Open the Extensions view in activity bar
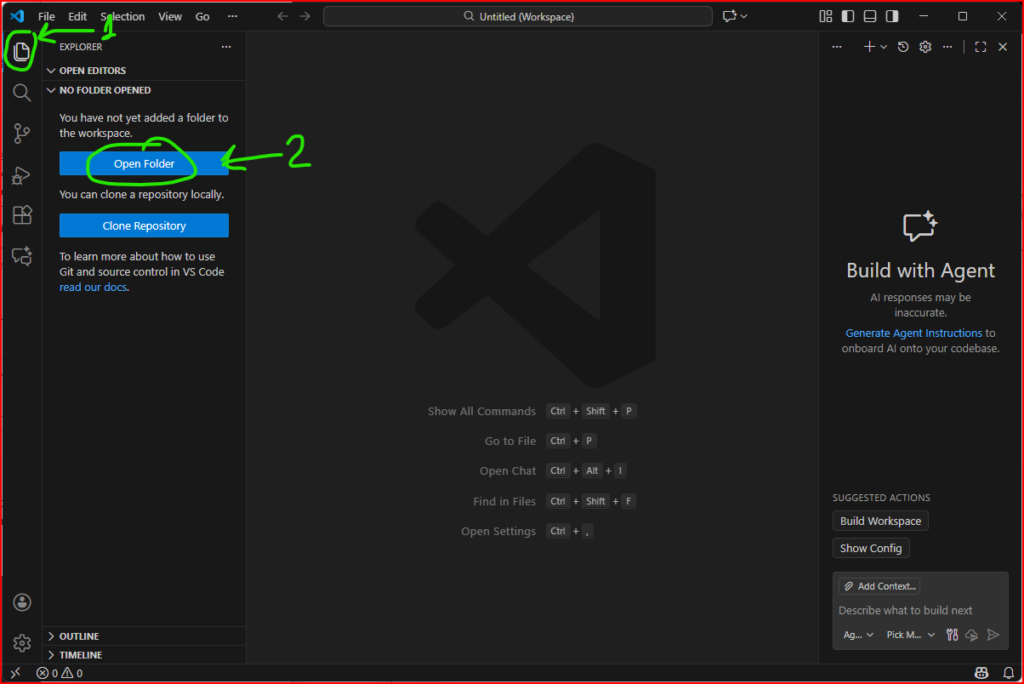 coord(21,215)
